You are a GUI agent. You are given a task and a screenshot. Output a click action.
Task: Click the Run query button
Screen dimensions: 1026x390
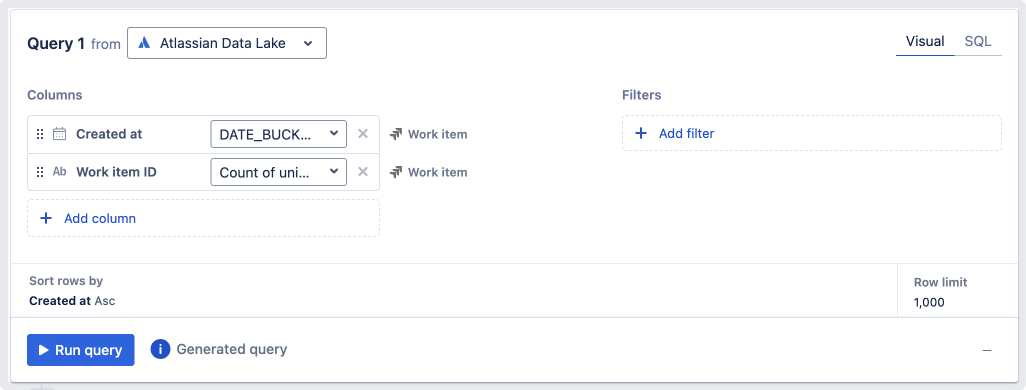click(80, 350)
